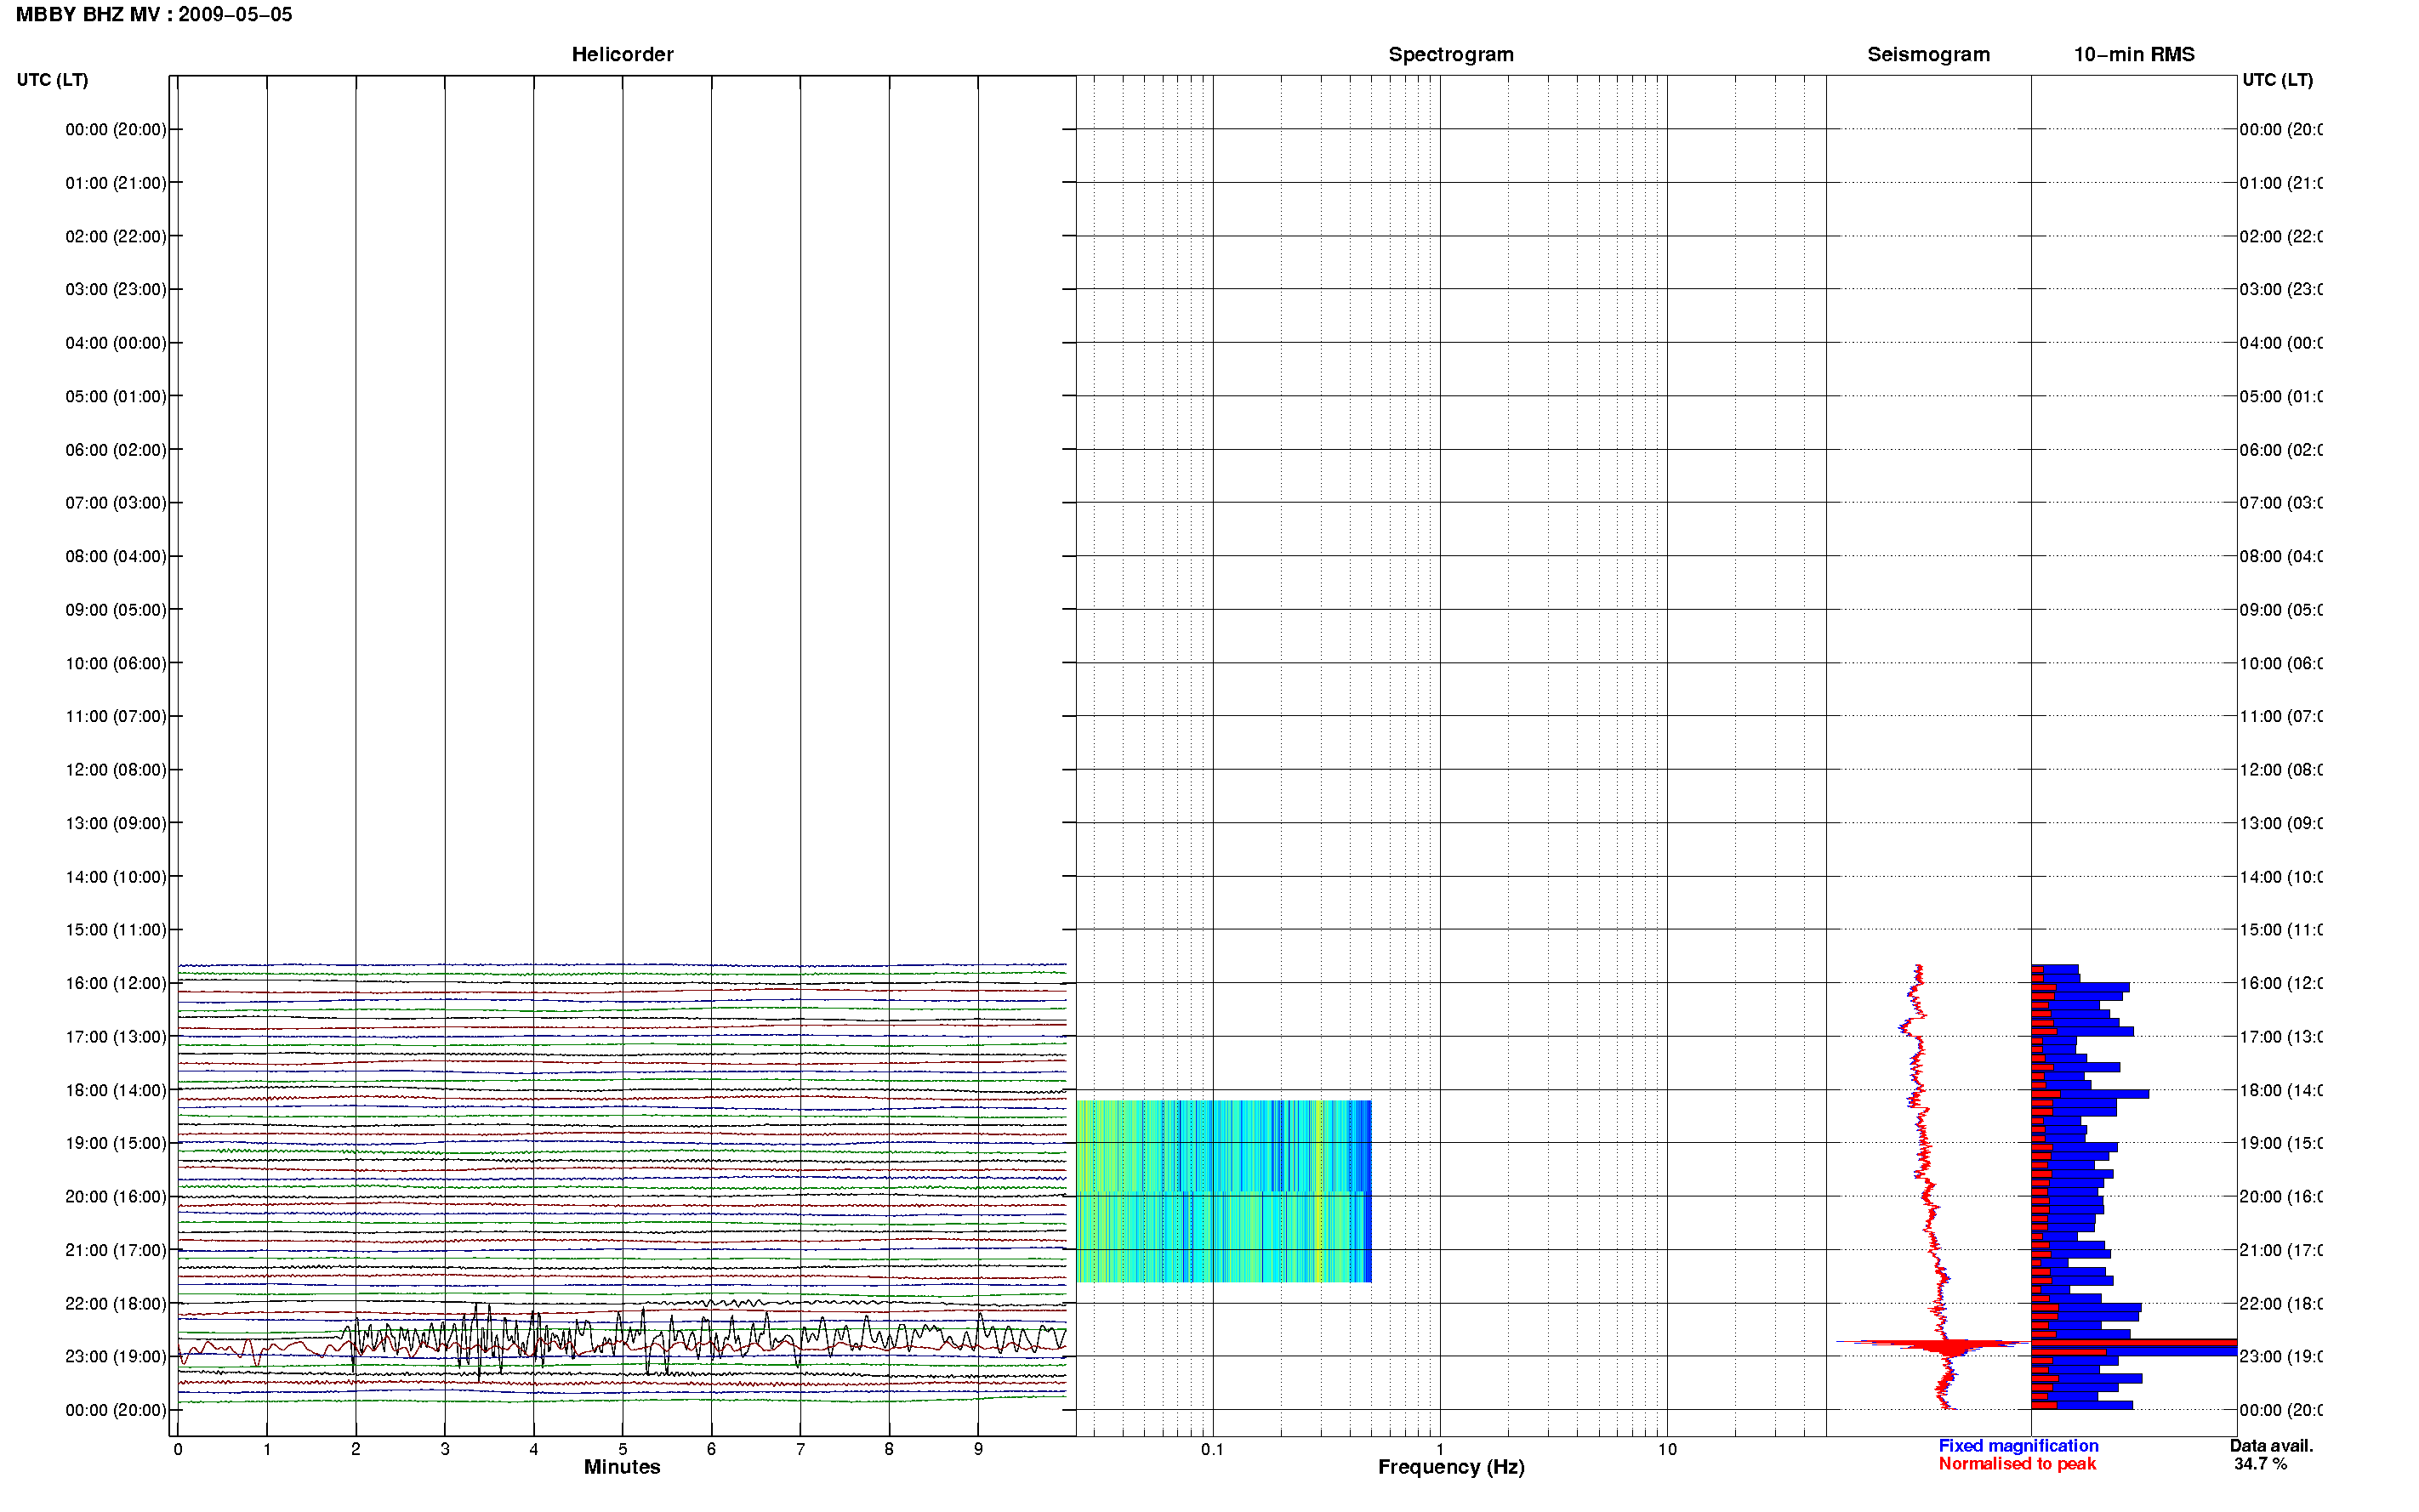This screenshot has height=1512, width=2419.
Task: Click the left '04:00 (00:00)' time label
Action: [116, 343]
